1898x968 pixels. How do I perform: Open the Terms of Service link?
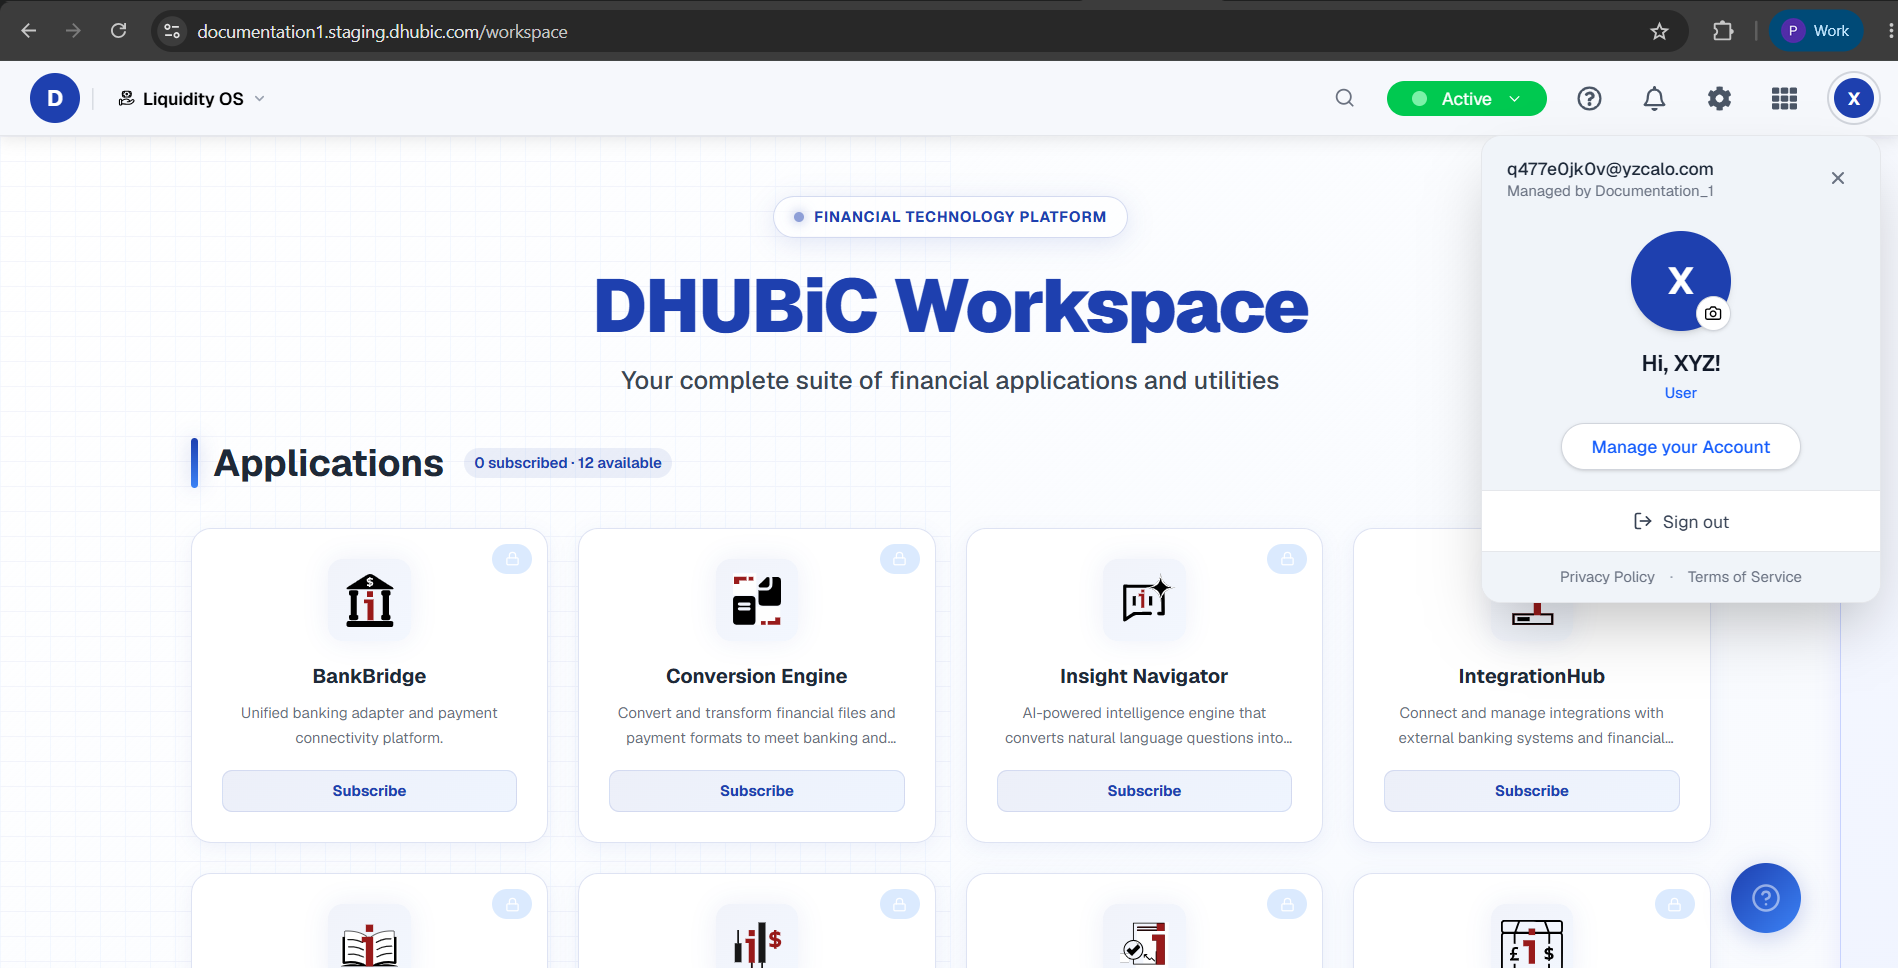[1744, 577]
